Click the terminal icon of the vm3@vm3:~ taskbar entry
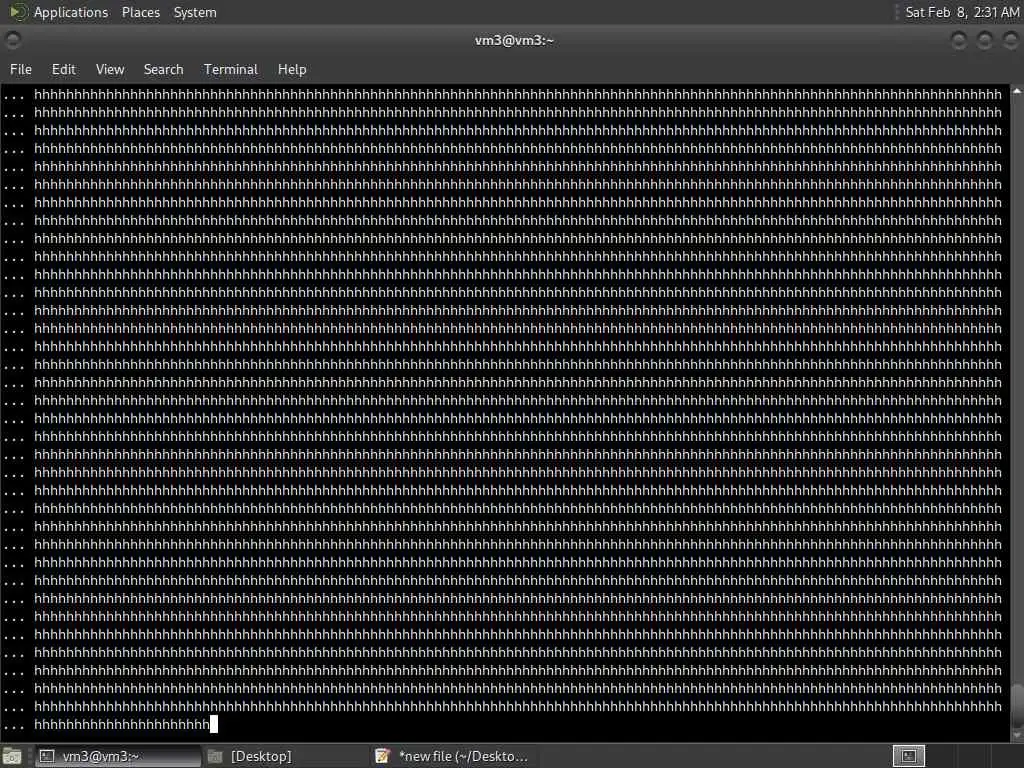 click(46, 756)
